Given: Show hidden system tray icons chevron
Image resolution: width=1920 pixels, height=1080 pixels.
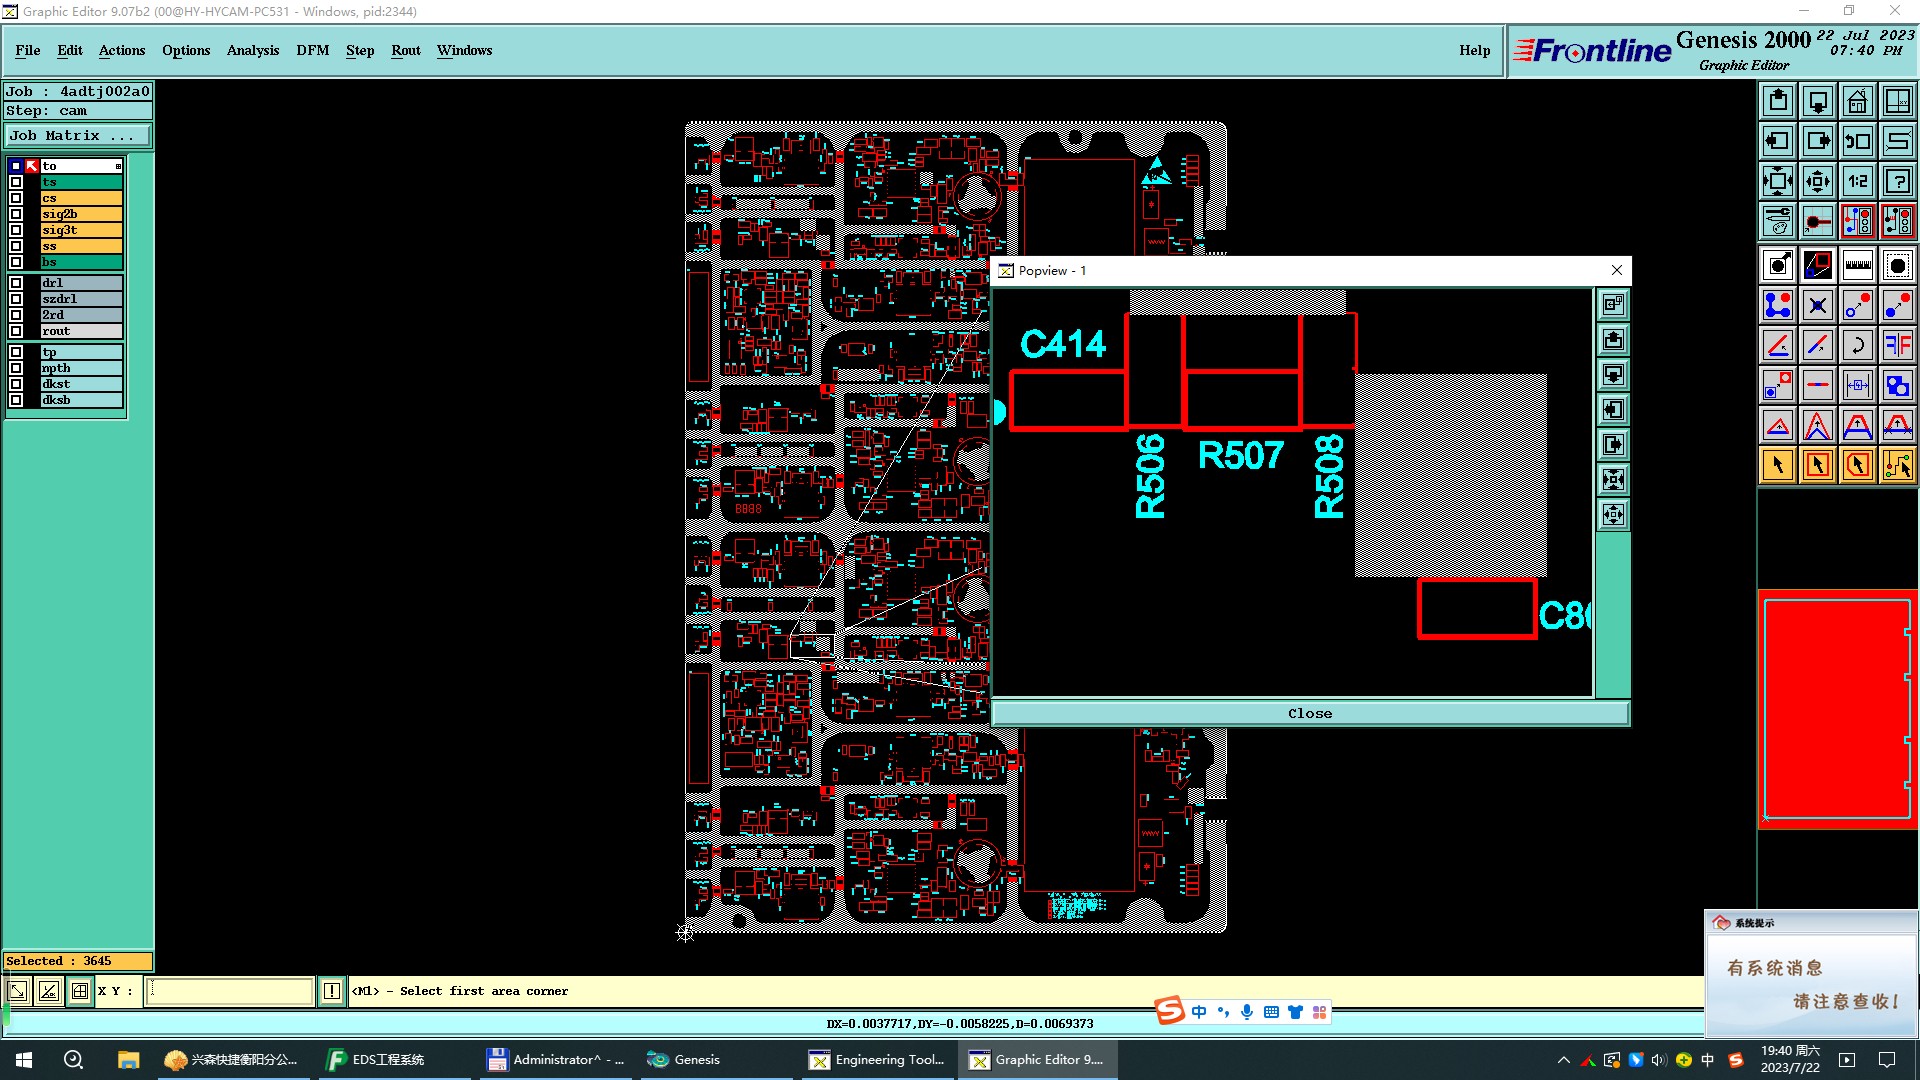Looking at the screenshot, I should [x=1563, y=1060].
